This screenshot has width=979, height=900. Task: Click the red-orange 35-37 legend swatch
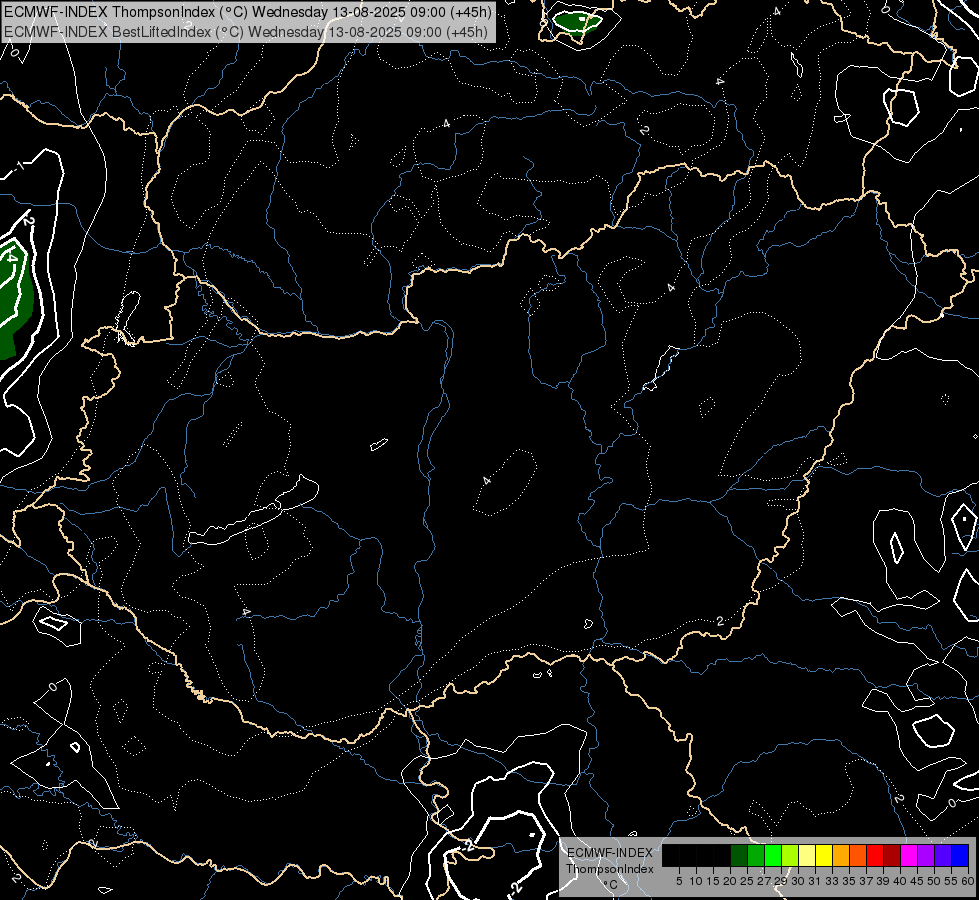coord(858,855)
